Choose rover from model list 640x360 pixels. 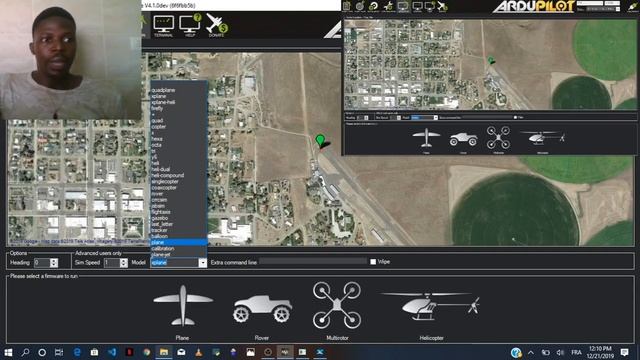point(157,194)
